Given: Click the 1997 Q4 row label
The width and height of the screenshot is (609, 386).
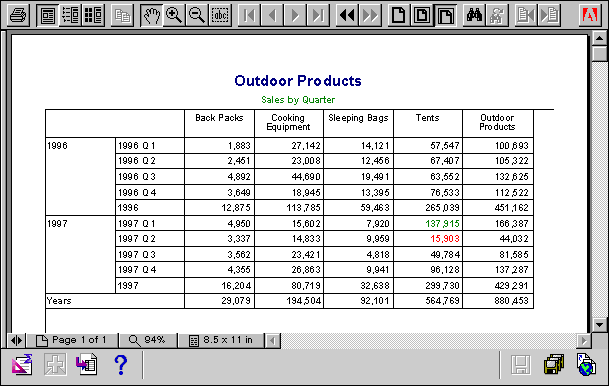Looking at the screenshot, I should [x=137, y=270].
